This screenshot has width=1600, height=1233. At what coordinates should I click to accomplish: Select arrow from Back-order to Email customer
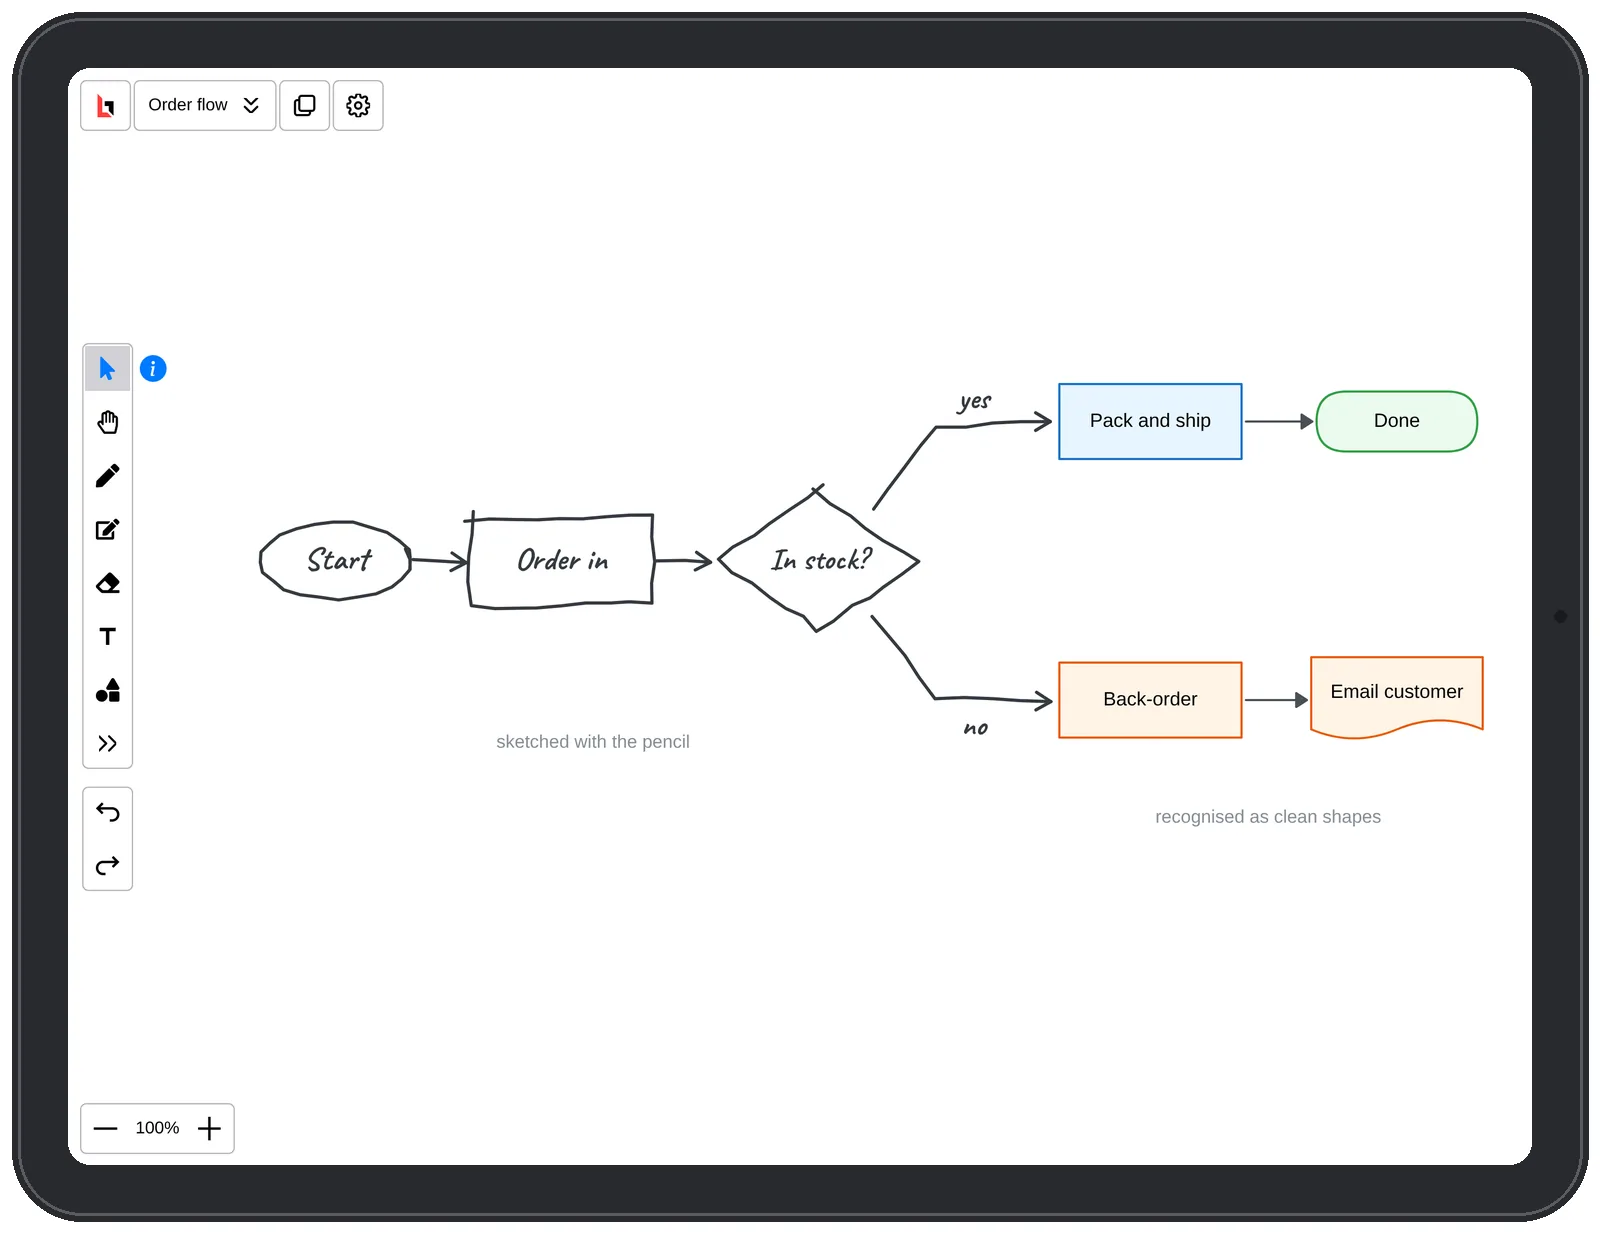[1277, 700]
